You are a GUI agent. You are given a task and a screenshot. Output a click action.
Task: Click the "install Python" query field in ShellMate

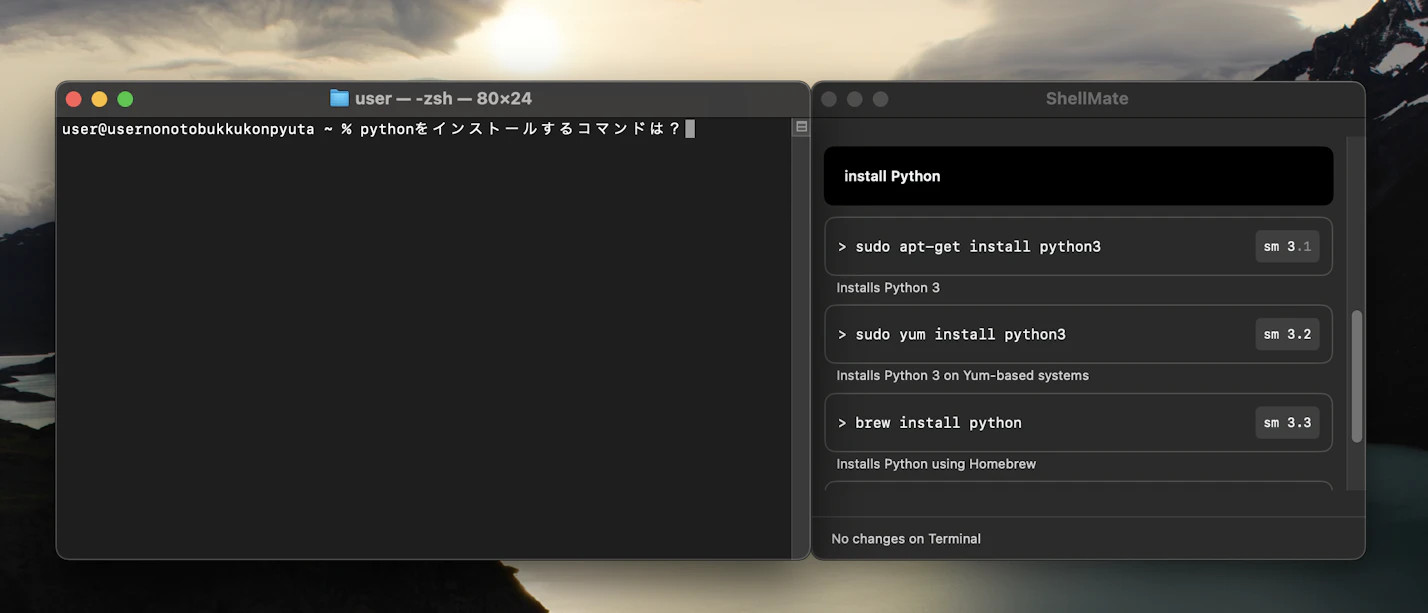tap(1078, 175)
